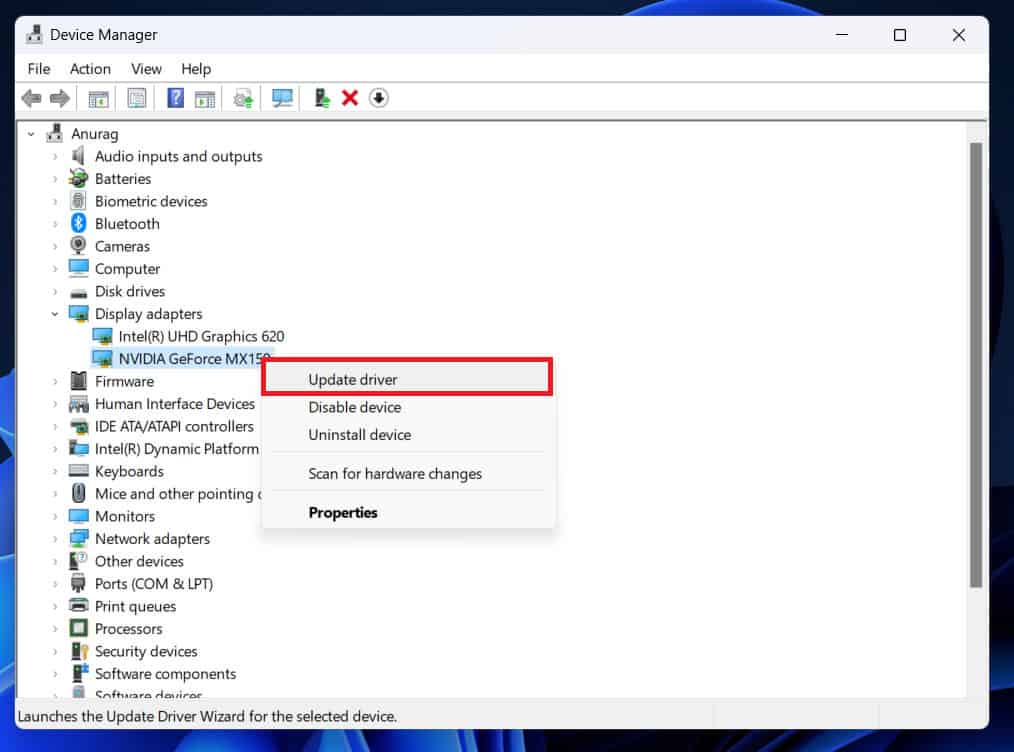The height and width of the screenshot is (752, 1014).
Task: Select the NVIDIA GeForce MX150 device
Action: [182, 358]
